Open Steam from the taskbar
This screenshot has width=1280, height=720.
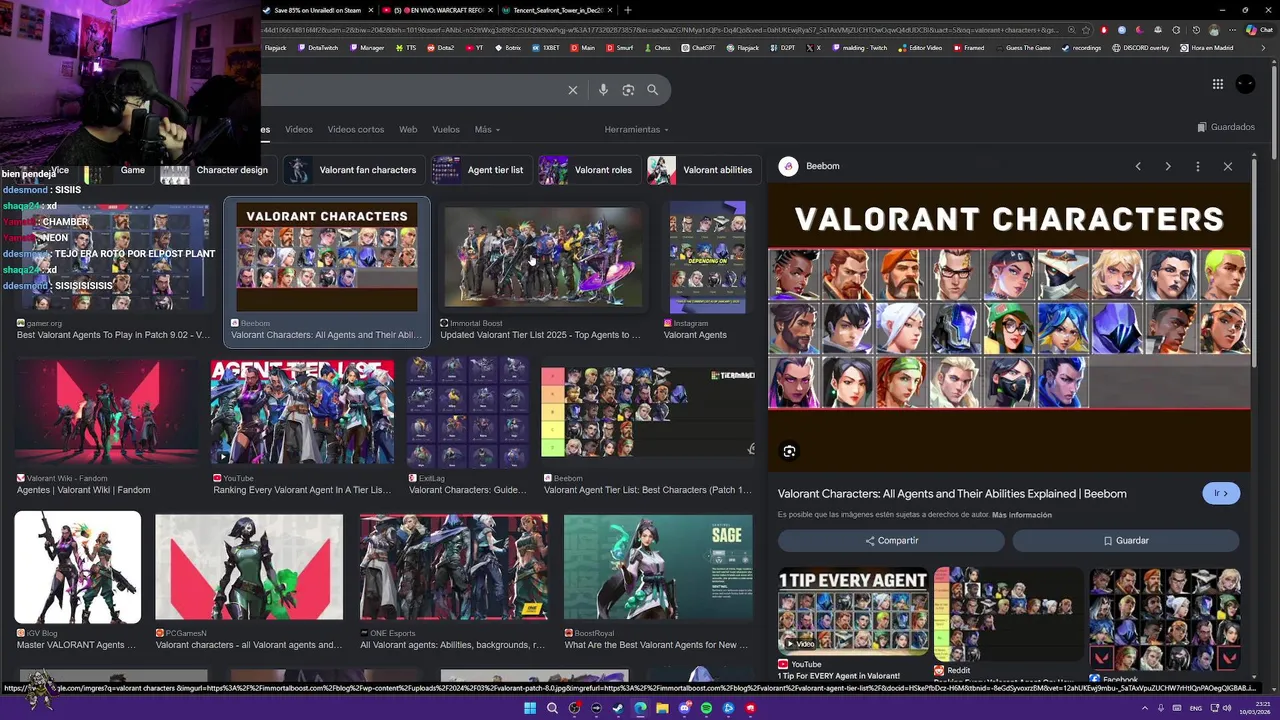(x=618, y=708)
